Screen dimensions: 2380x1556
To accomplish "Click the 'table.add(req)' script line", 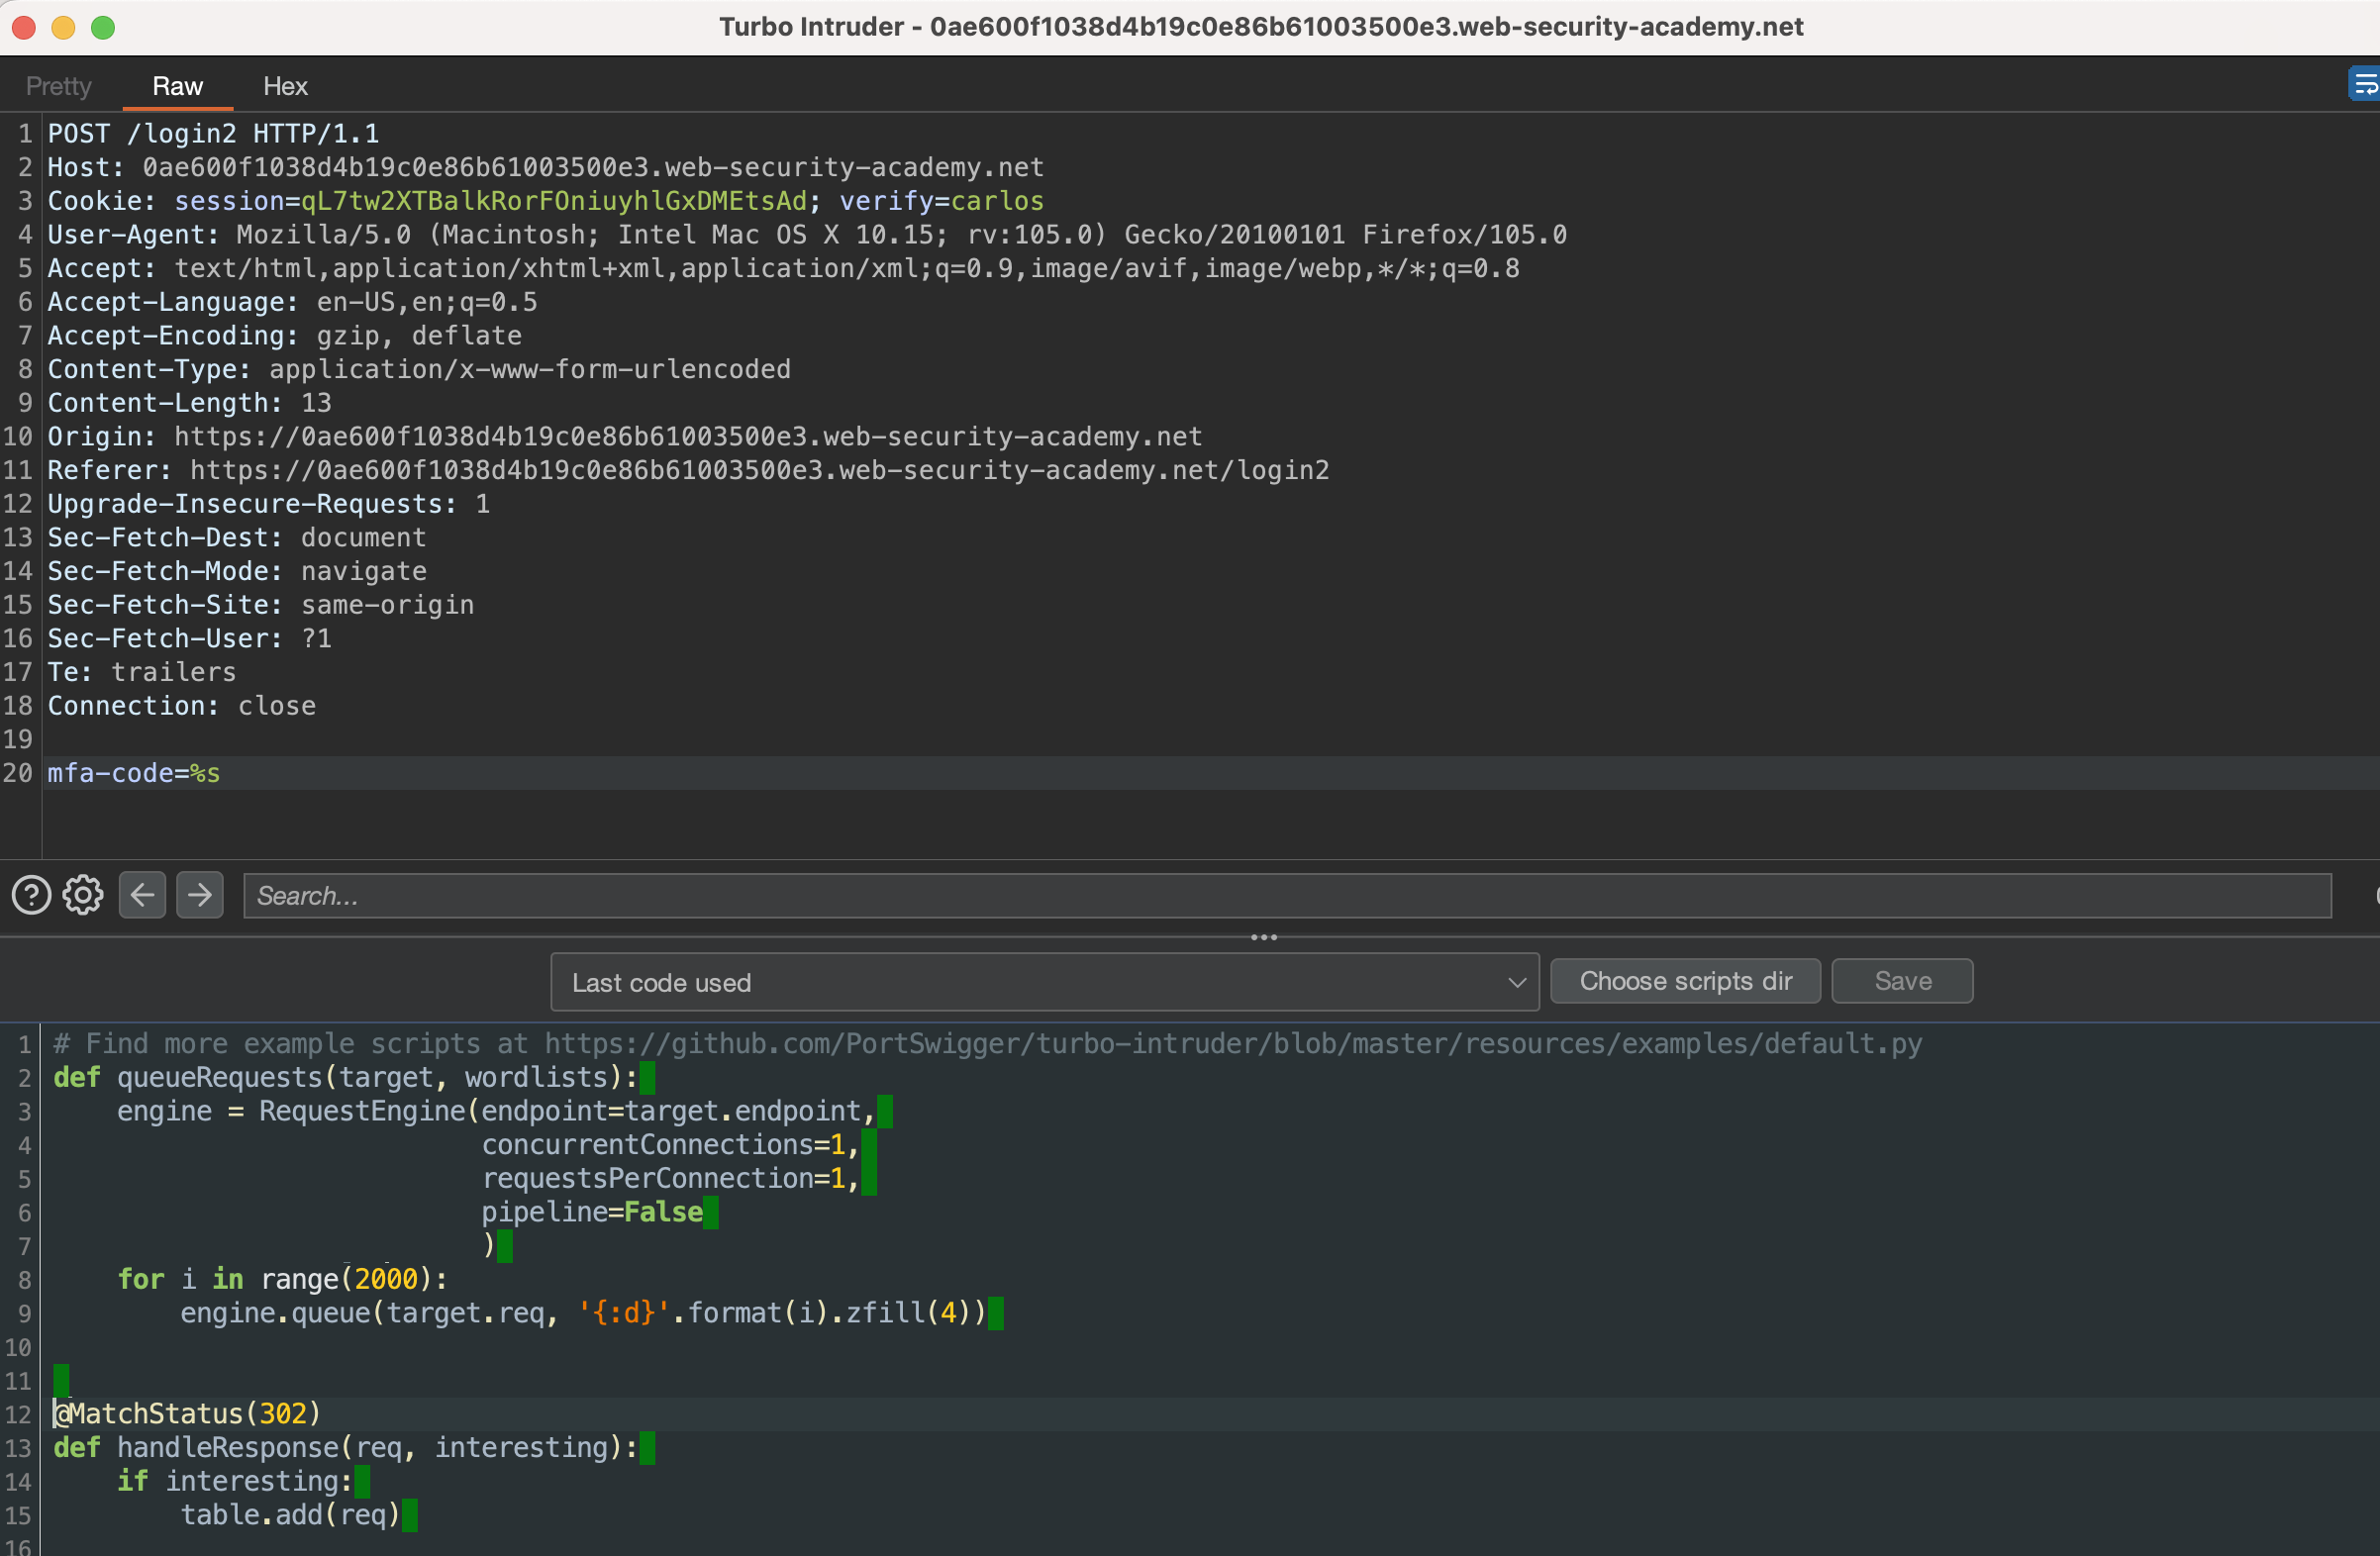I will click(290, 1515).
